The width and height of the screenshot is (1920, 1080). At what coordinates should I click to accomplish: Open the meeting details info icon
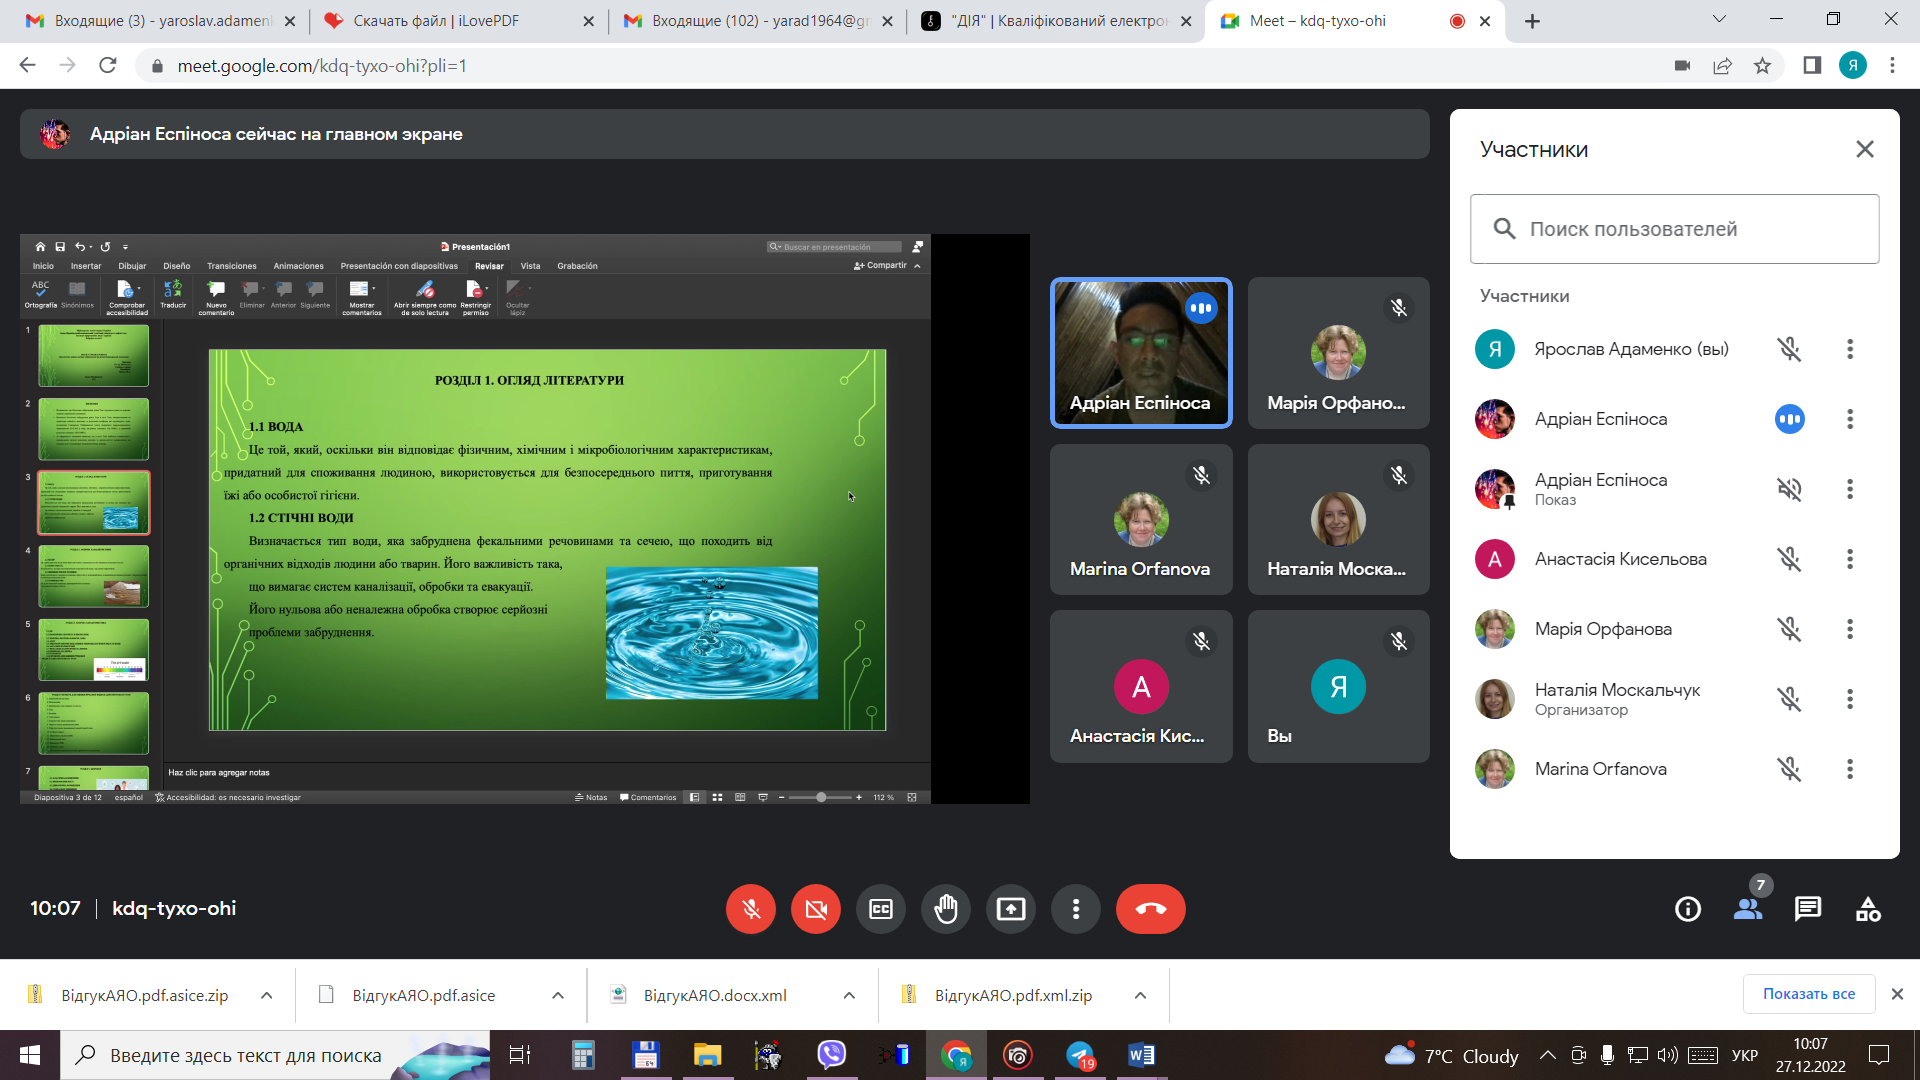(1688, 909)
